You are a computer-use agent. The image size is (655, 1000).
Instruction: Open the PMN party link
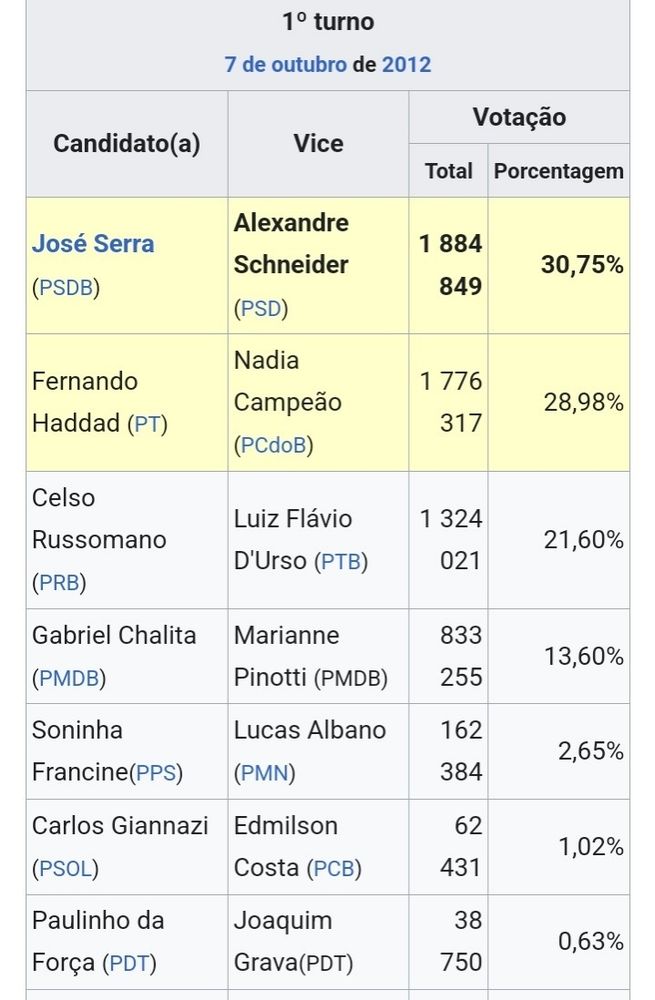[x=265, y=773]
